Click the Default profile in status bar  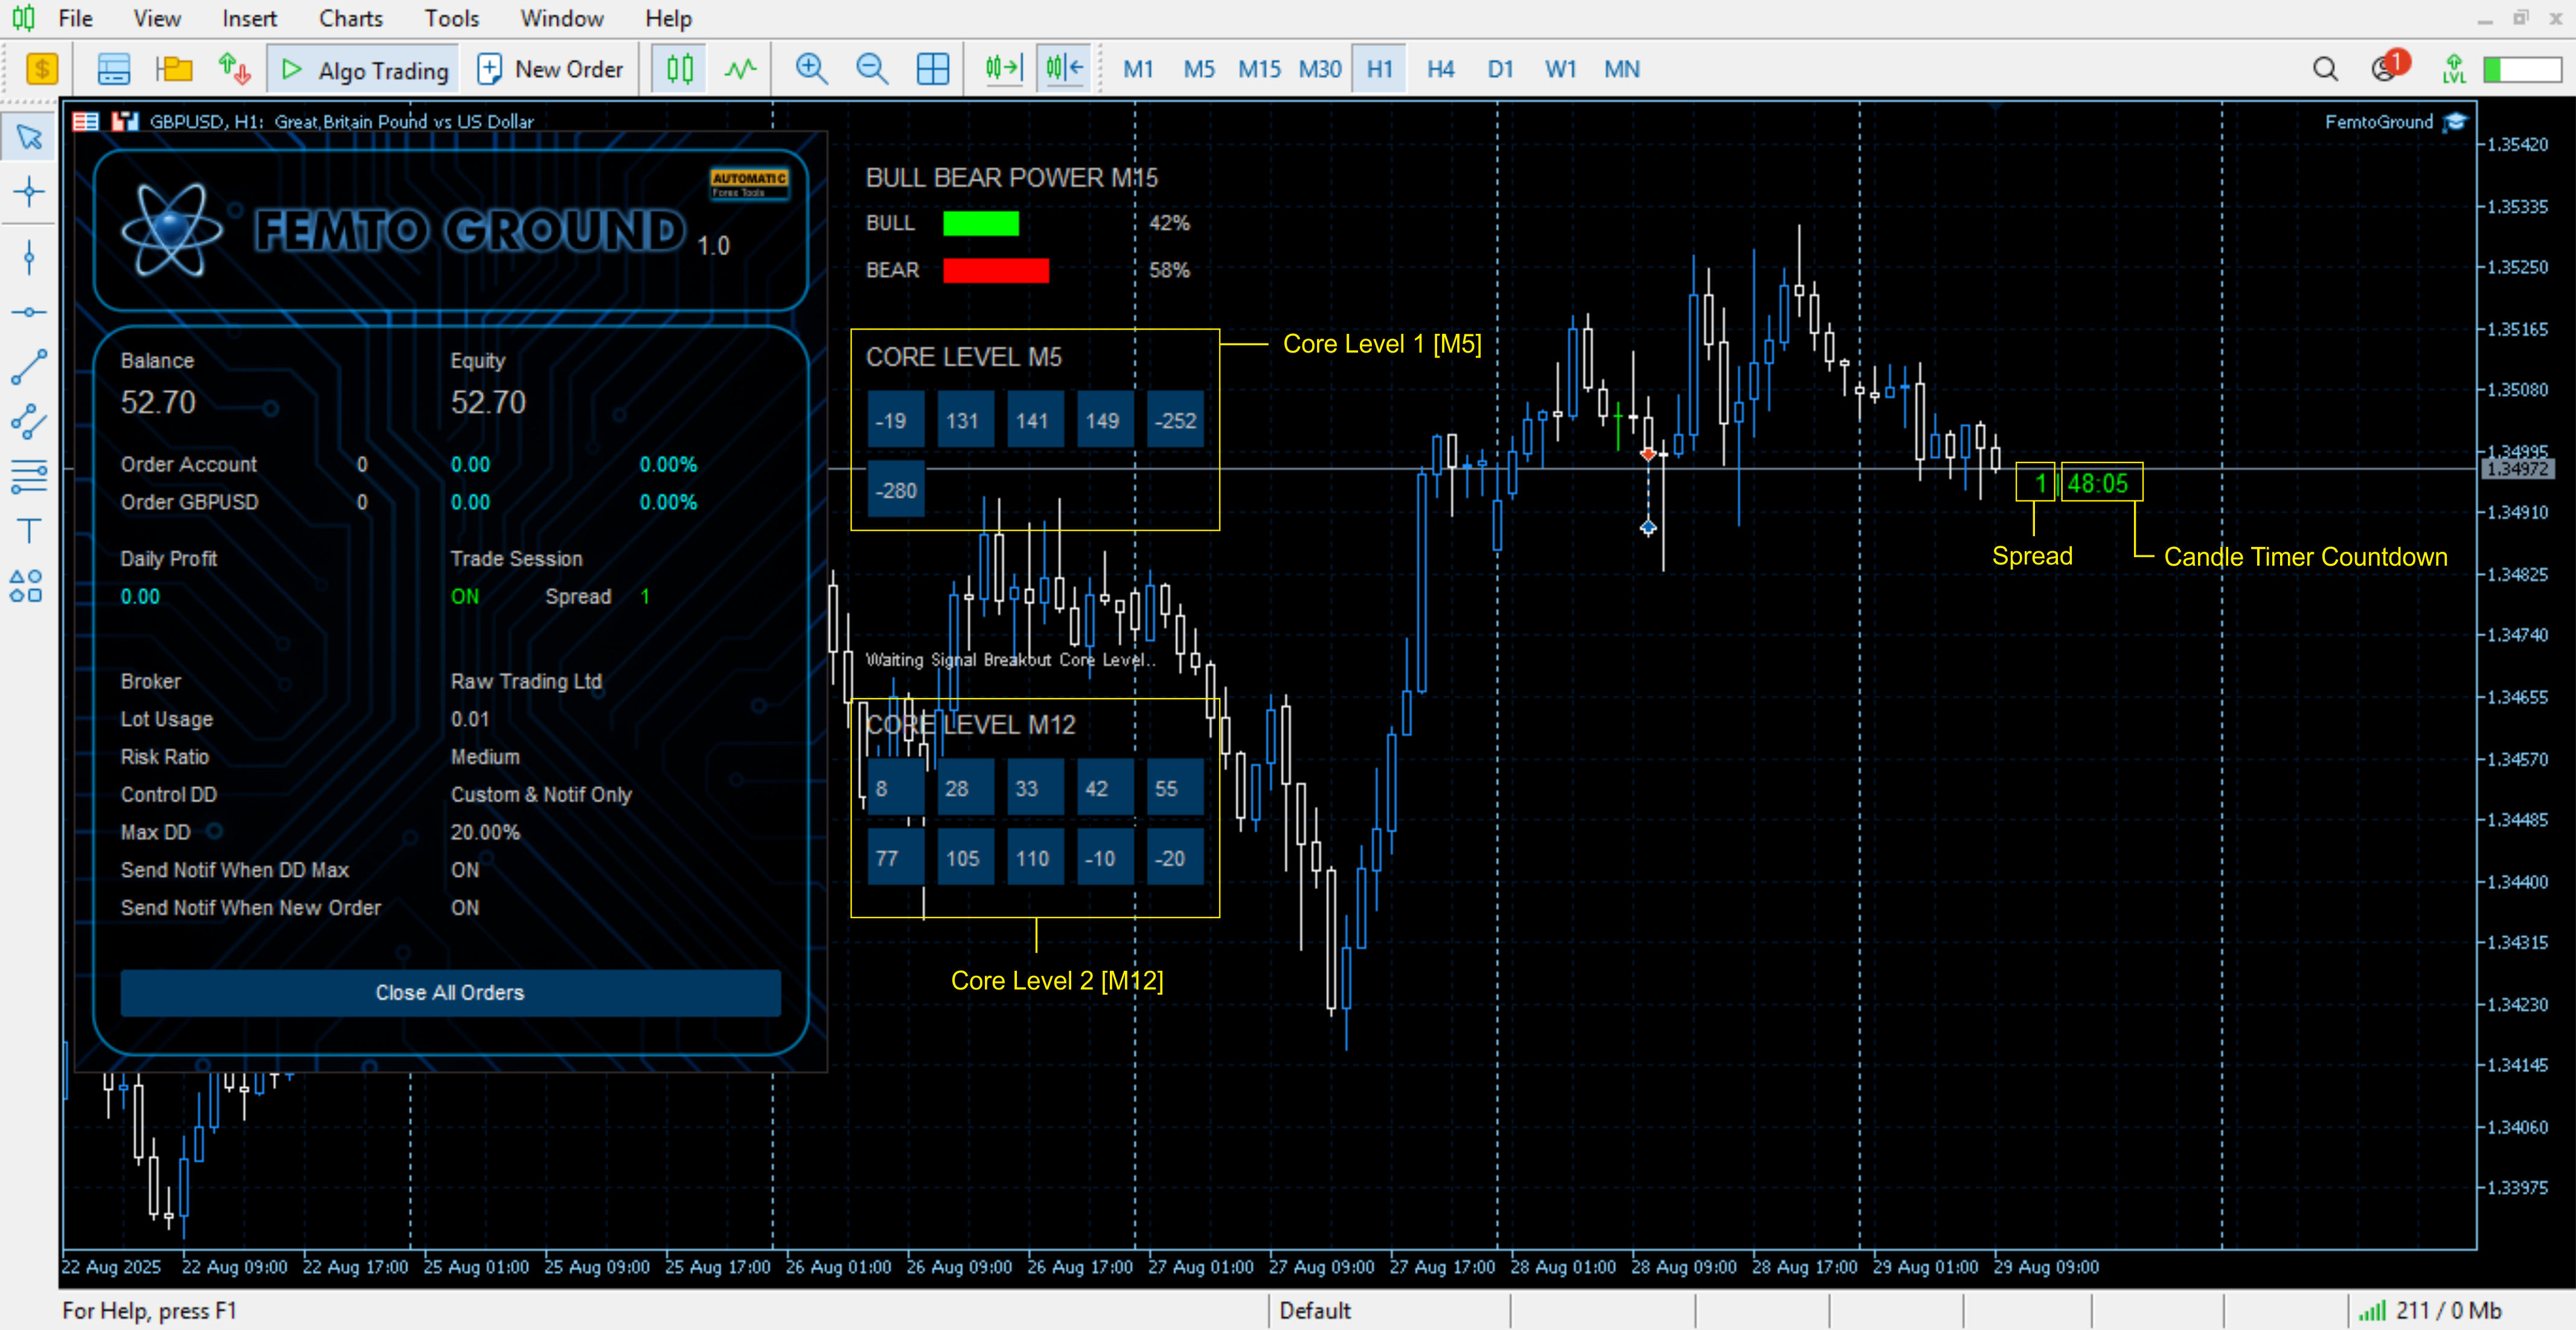click(x=1315, y=1310)
